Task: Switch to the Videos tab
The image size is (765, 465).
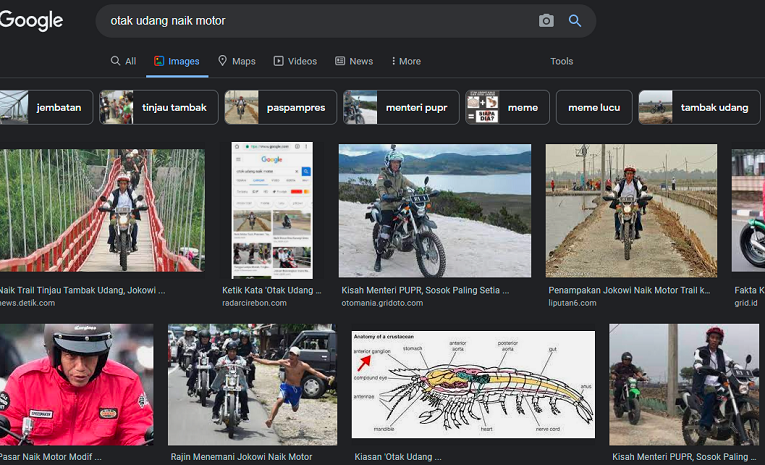Action: (295, 61)
